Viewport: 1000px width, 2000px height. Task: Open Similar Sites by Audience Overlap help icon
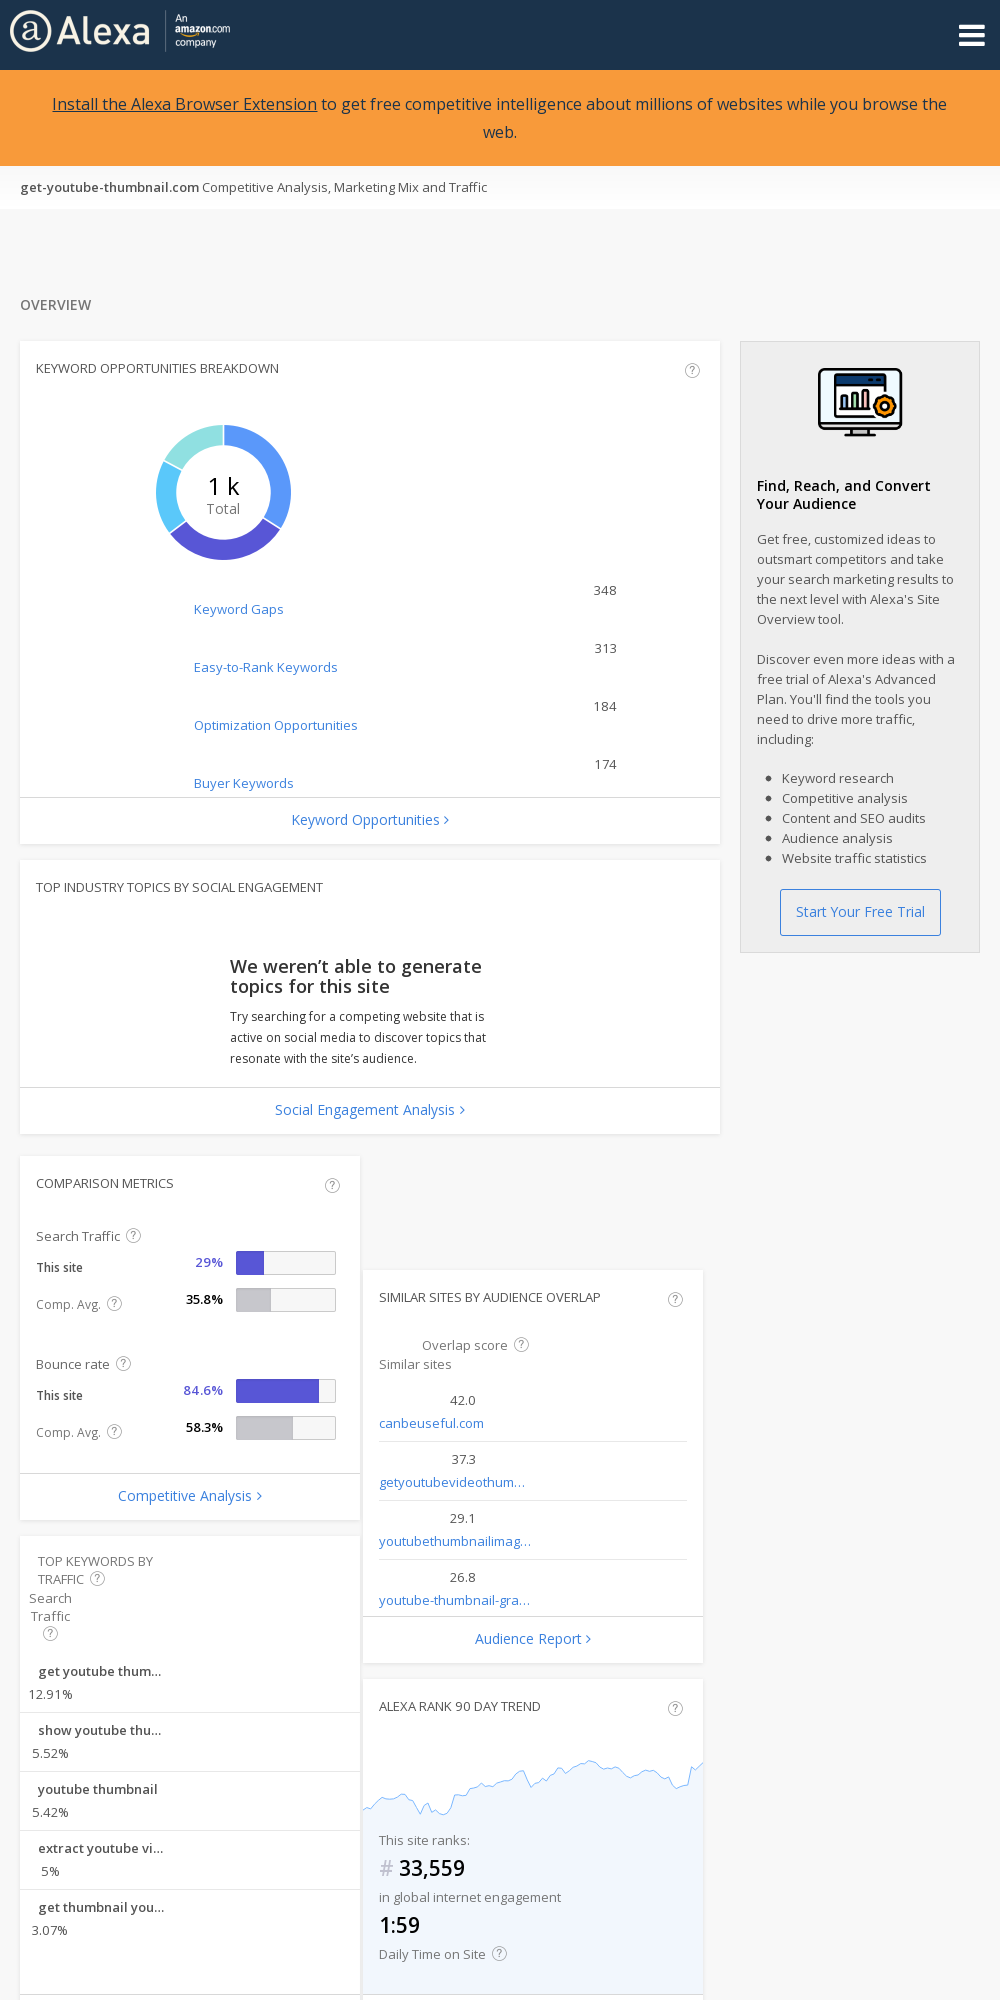point(676,1299)
